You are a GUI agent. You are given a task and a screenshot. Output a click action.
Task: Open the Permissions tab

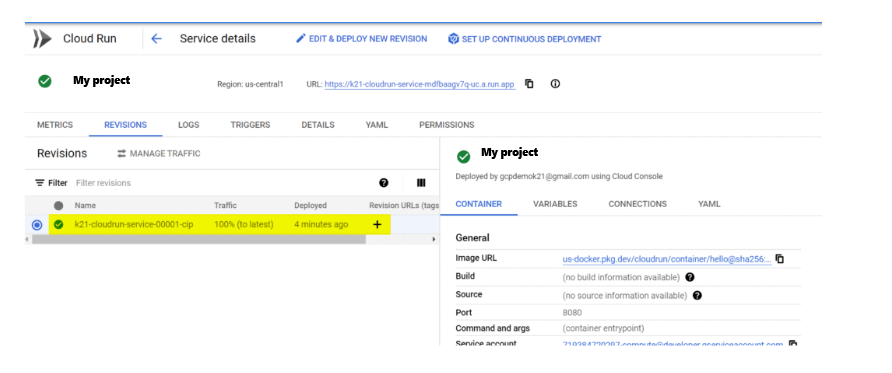tap(447, 125)
